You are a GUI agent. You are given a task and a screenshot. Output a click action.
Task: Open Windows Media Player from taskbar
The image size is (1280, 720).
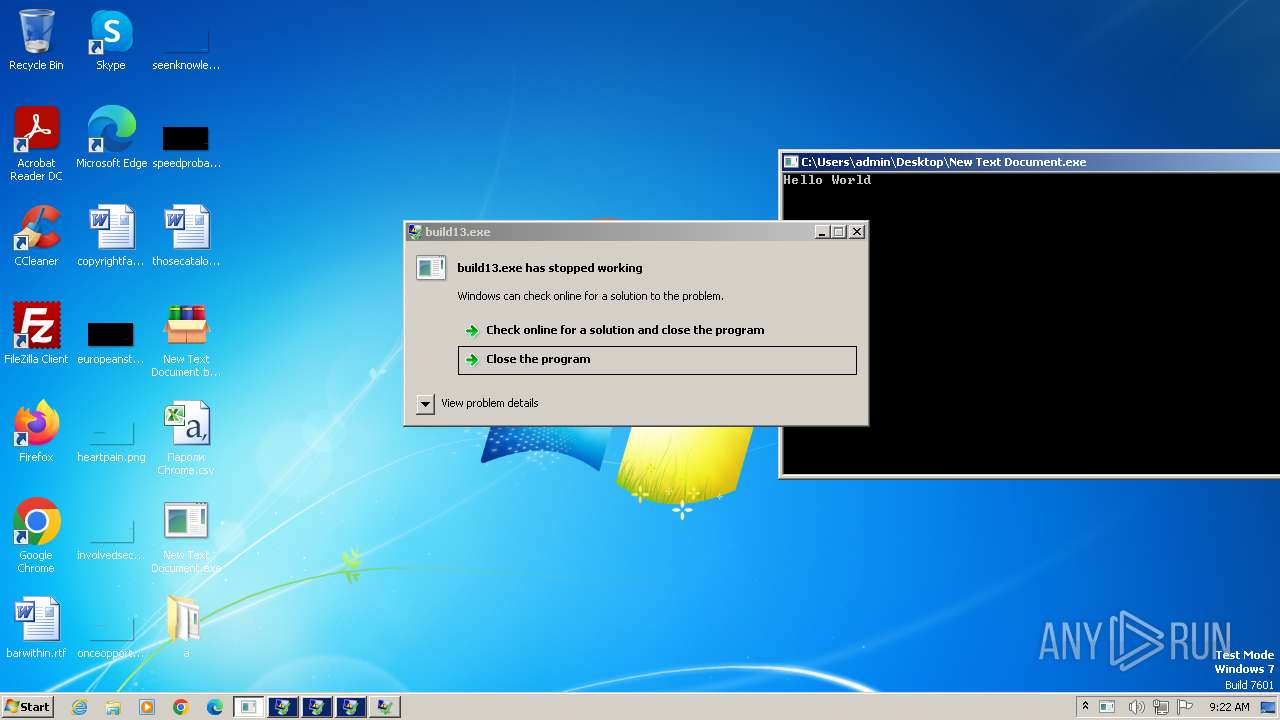pyautogui.click(x=147, y=707)
